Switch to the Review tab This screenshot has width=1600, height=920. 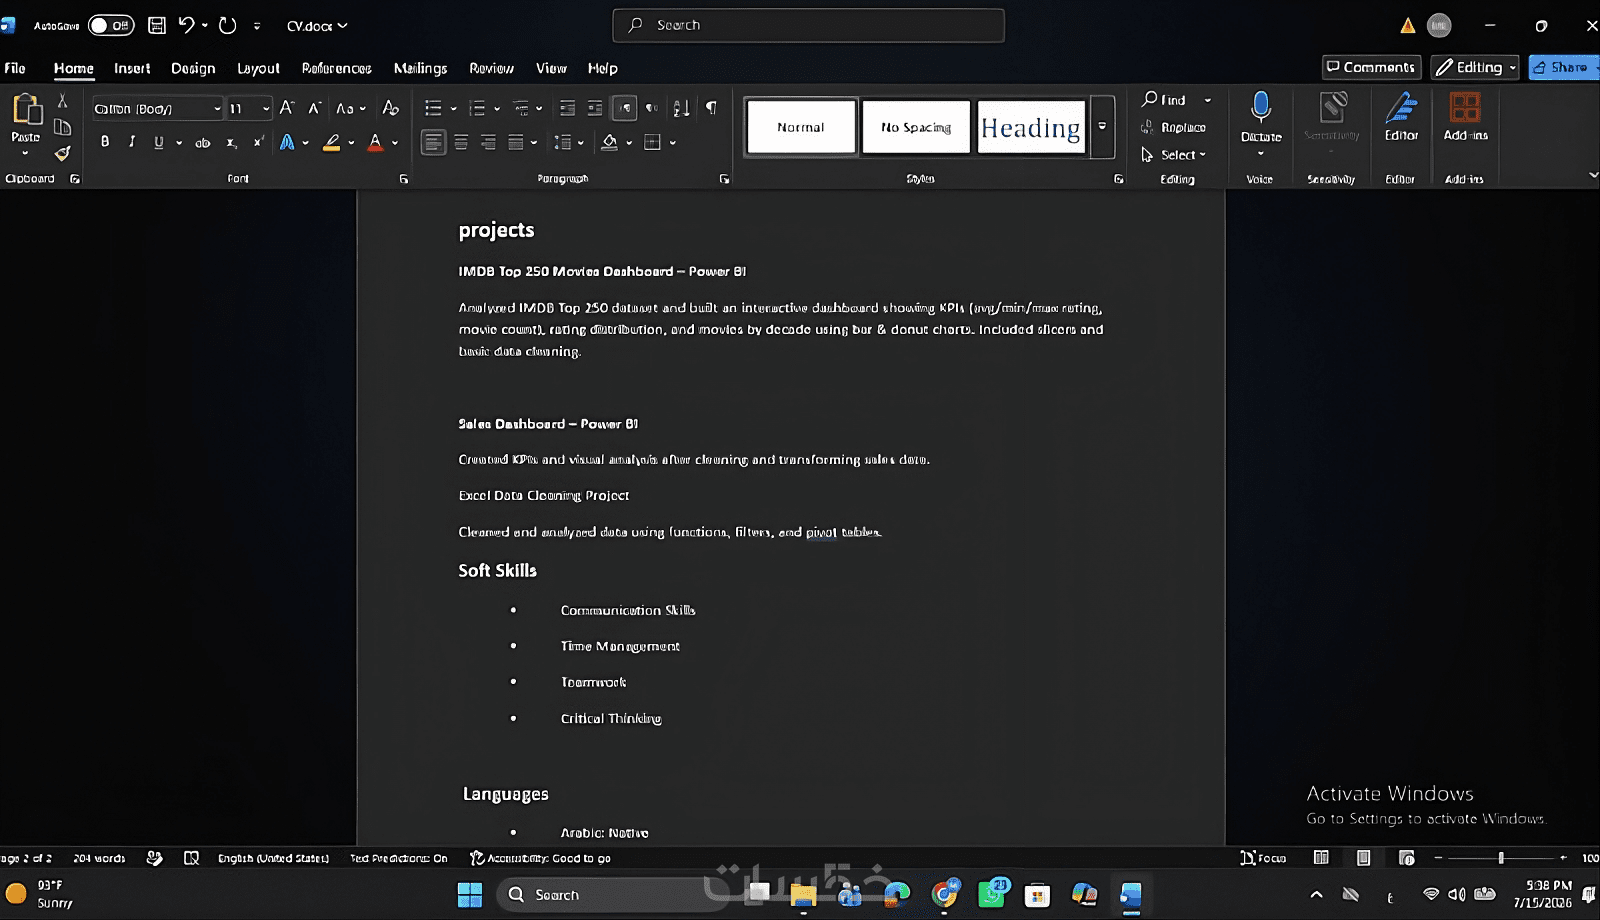491,68
